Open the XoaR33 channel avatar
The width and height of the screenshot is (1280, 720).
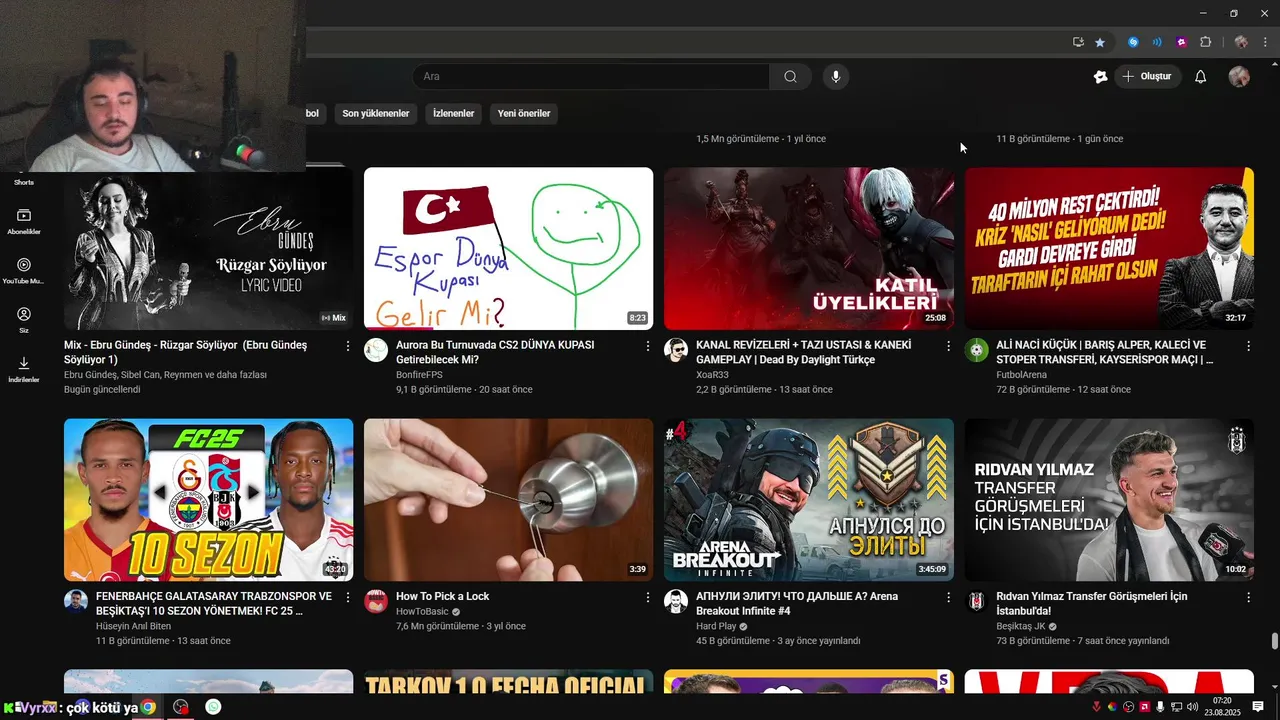click(x=676, y=350)
